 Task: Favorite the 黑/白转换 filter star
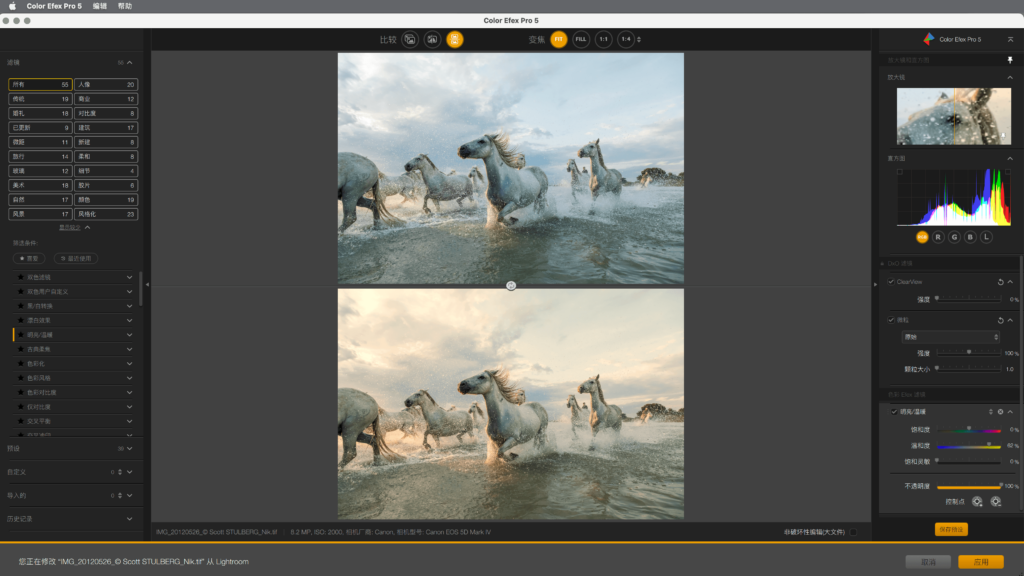pos(21,306)
